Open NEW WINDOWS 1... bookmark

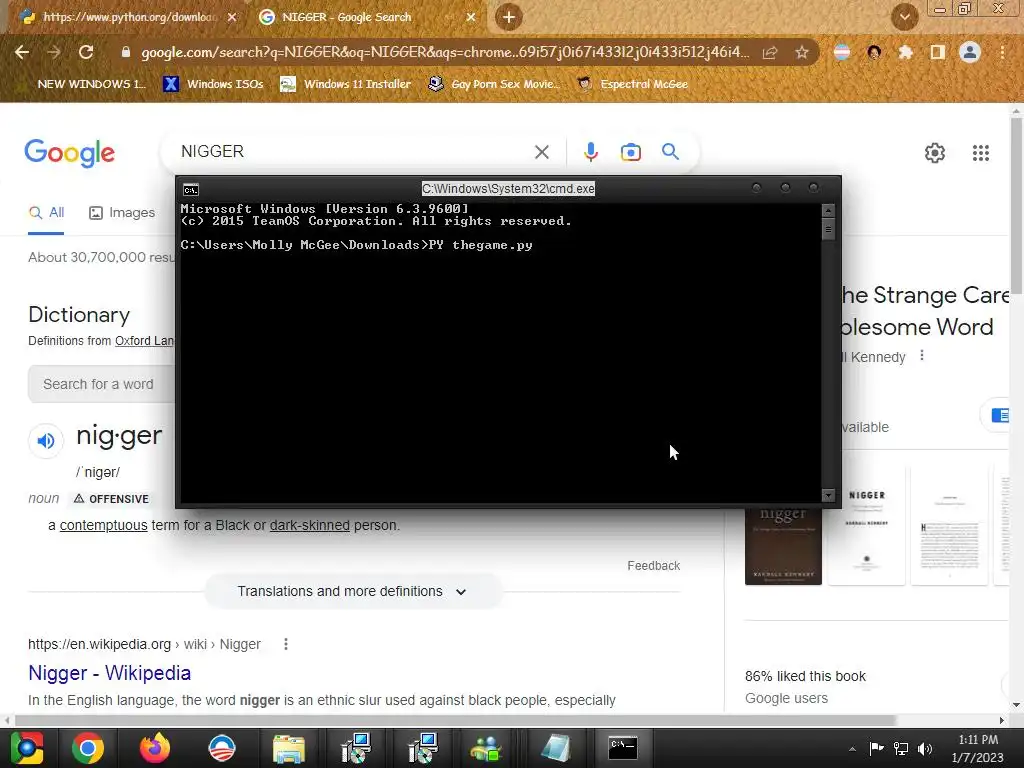(x=82, y=84)
